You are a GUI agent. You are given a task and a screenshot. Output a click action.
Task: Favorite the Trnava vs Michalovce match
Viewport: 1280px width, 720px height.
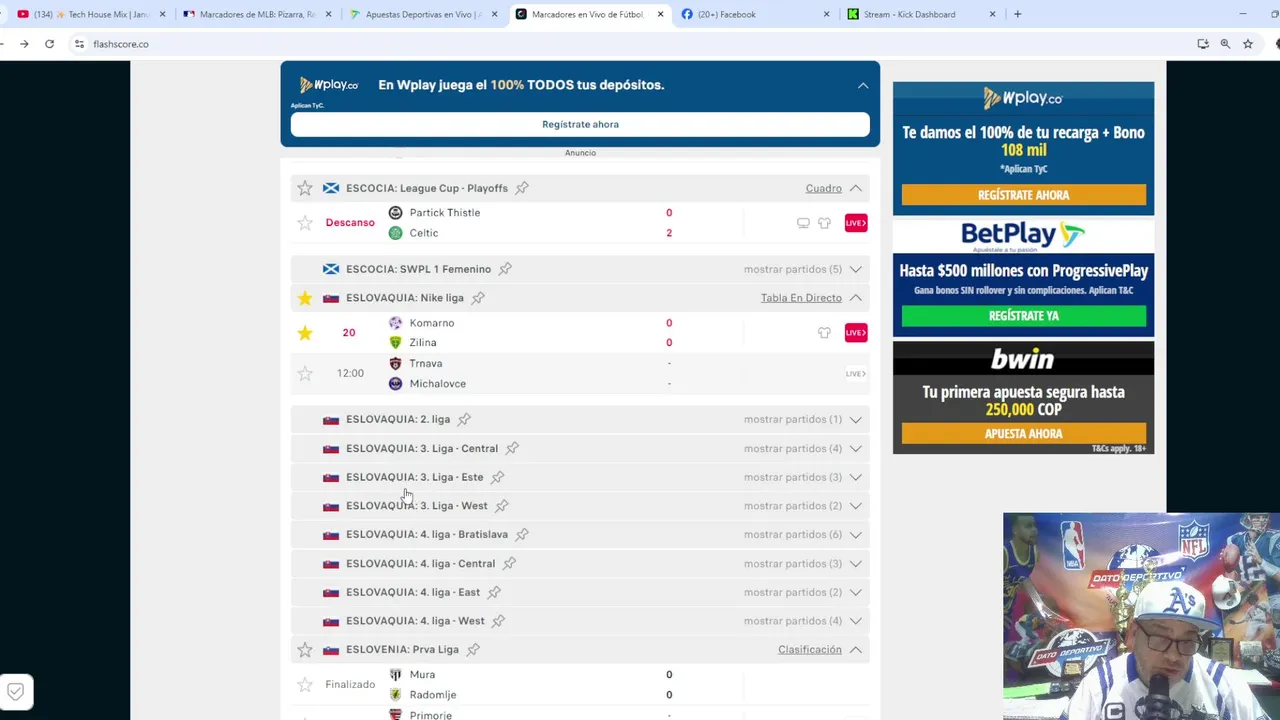pyautogui.click(x=305, y=374)
